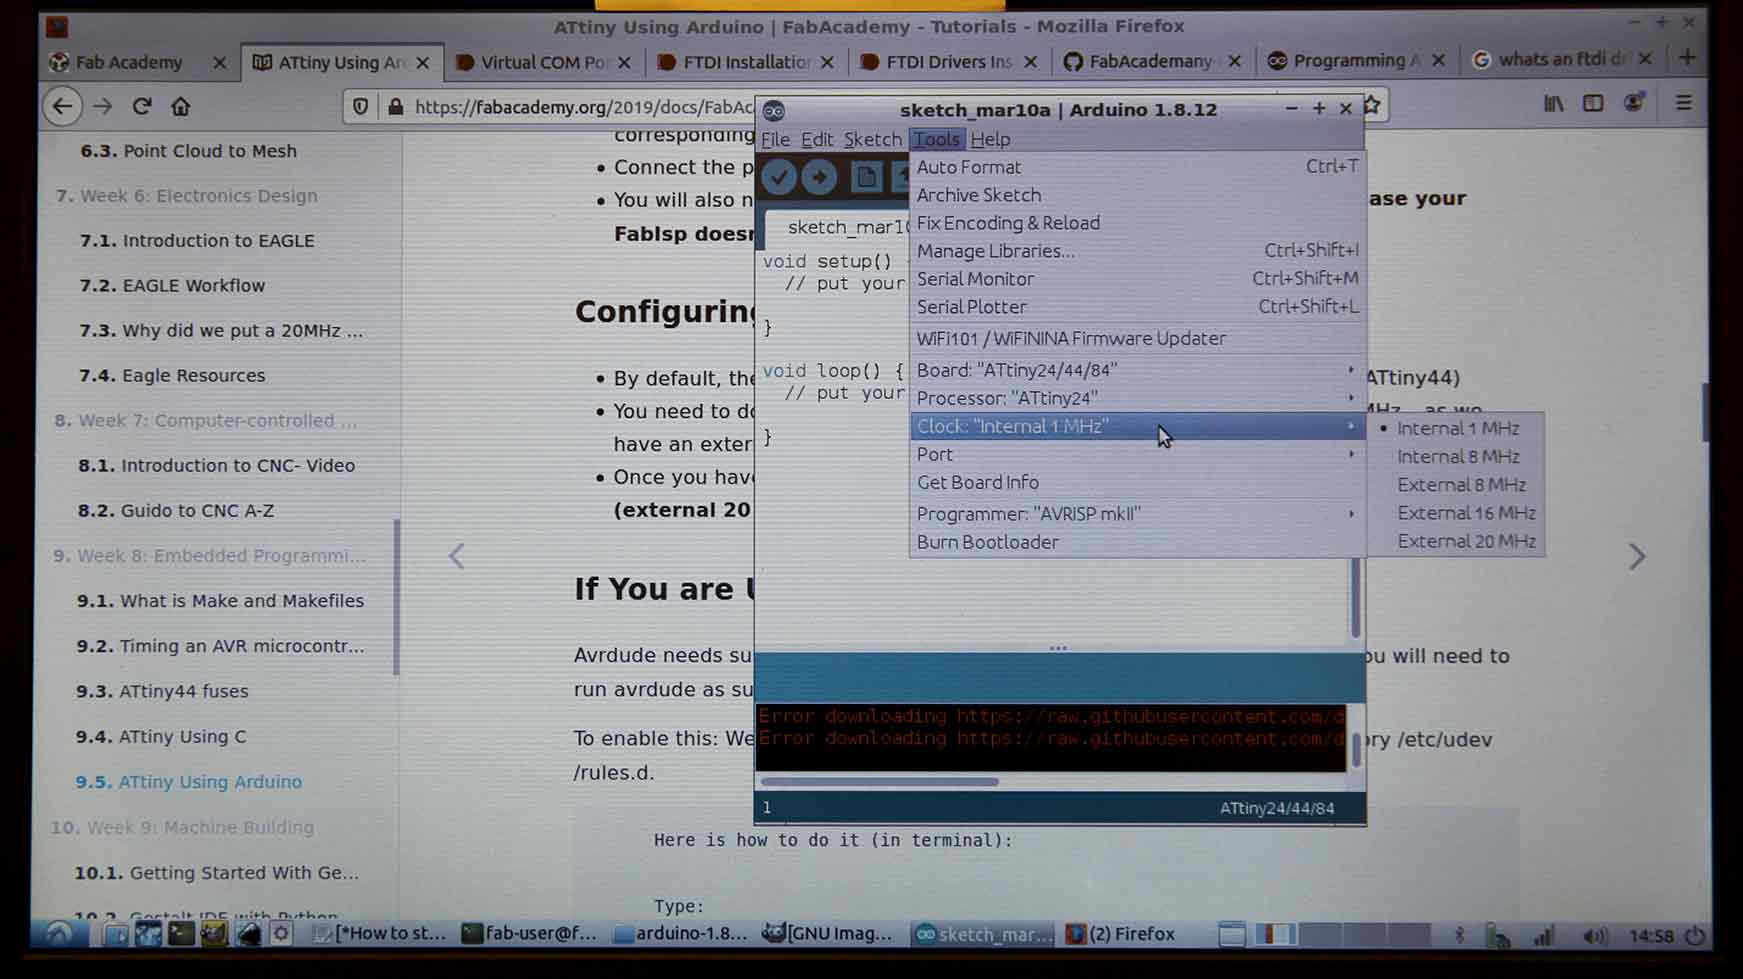Viewport: 1743px width, 979px height.
Task: Close the 'Fab Academy' tab
Action: [219, 62]
